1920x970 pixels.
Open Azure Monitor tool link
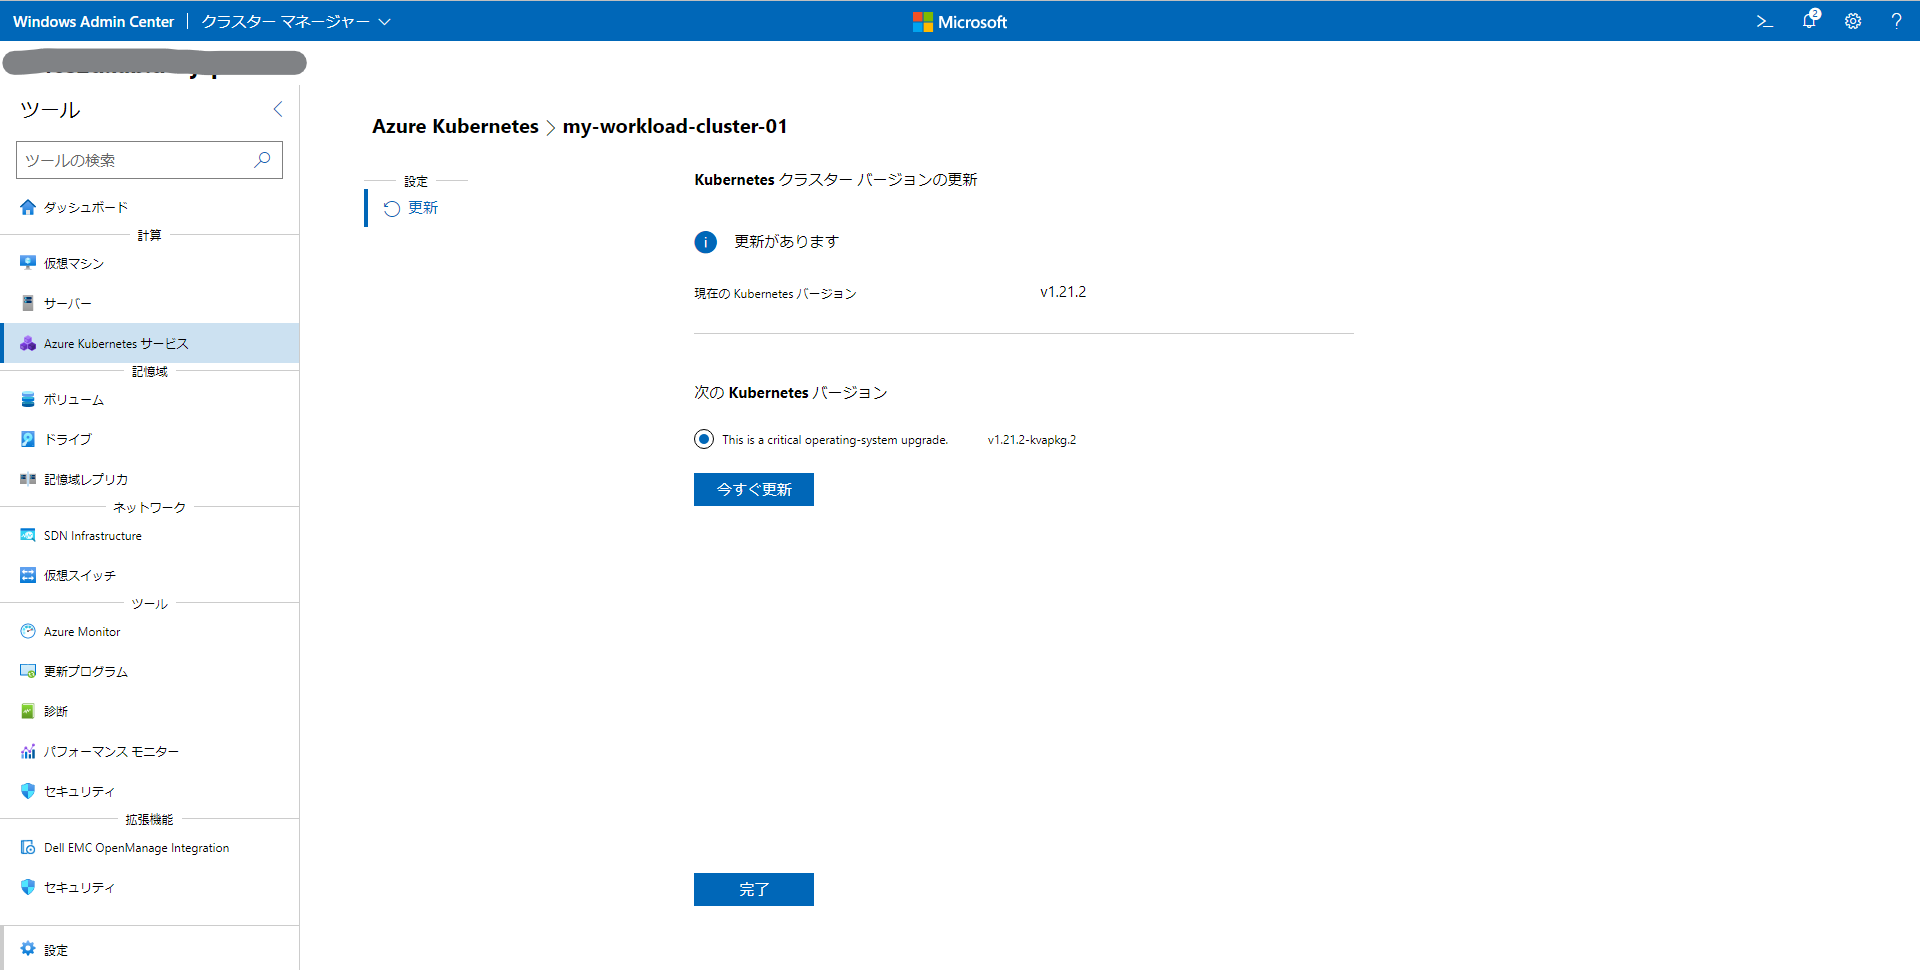[x=150, y=631]
